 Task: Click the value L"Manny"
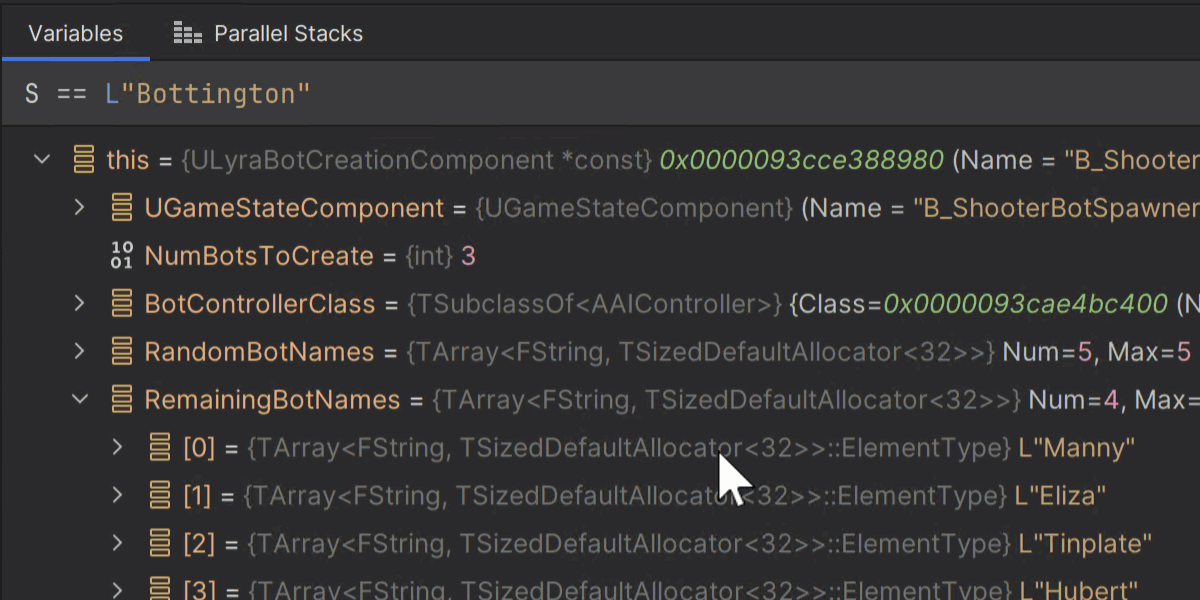[1077, 448]
